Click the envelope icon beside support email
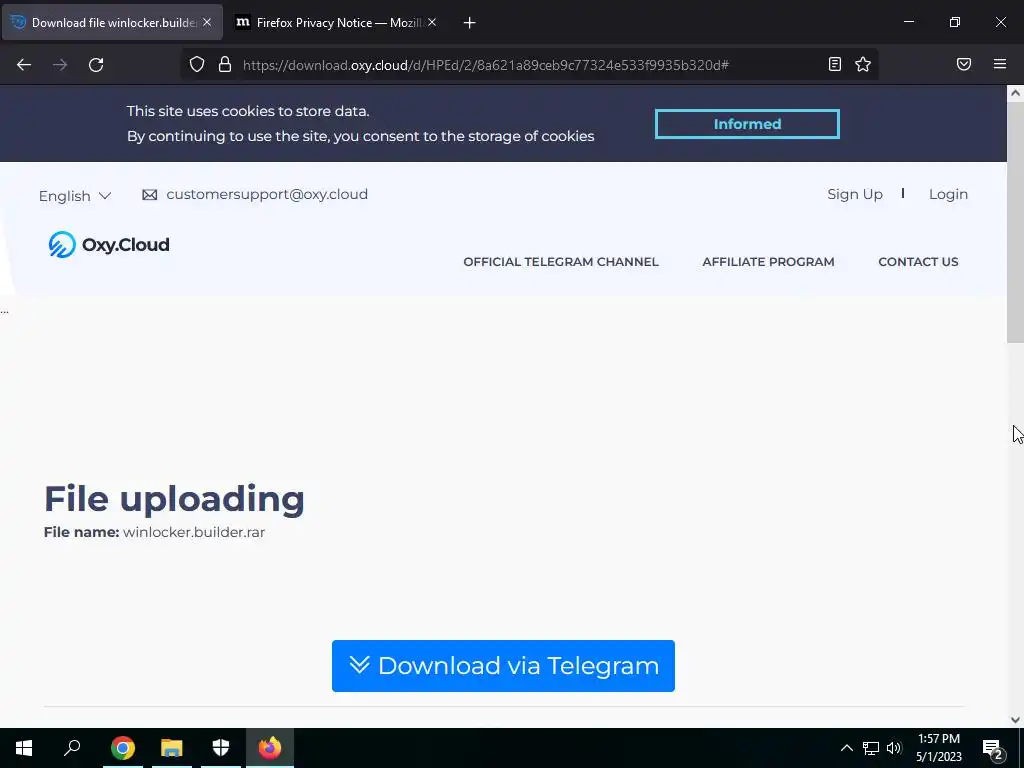This screenshot has height=768, width=1024. (150, 195)
